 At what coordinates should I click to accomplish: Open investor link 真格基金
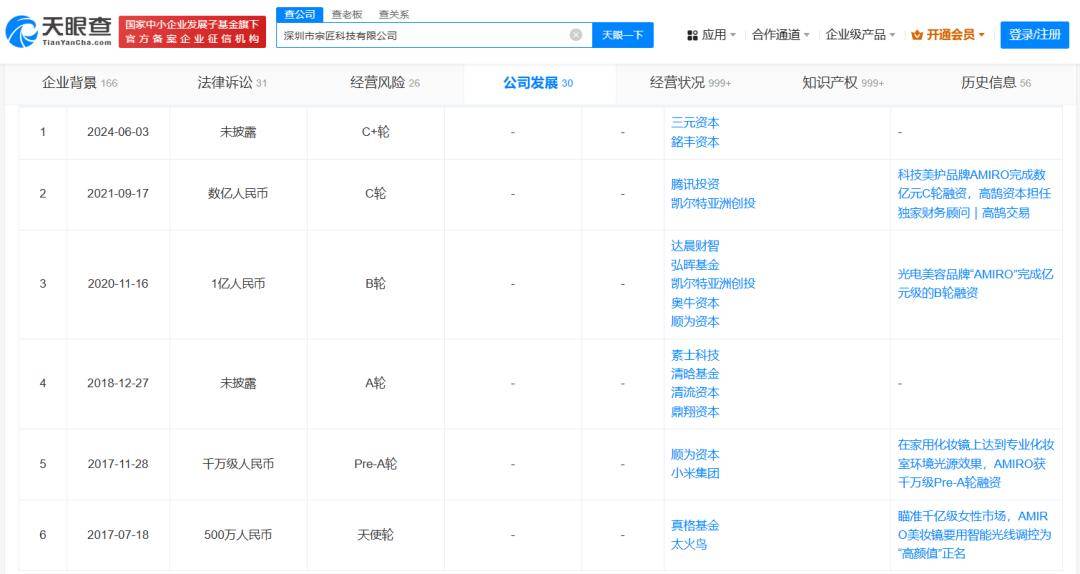pyautogui.click(x=695, y=525)
